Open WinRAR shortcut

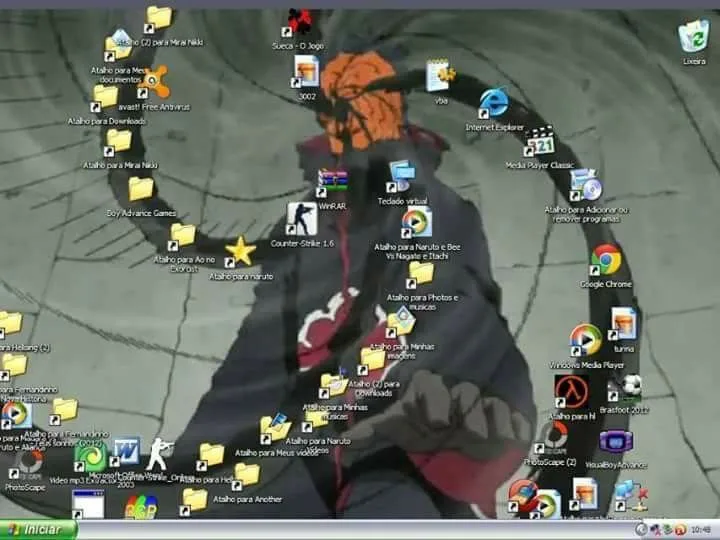coord(333,182)
